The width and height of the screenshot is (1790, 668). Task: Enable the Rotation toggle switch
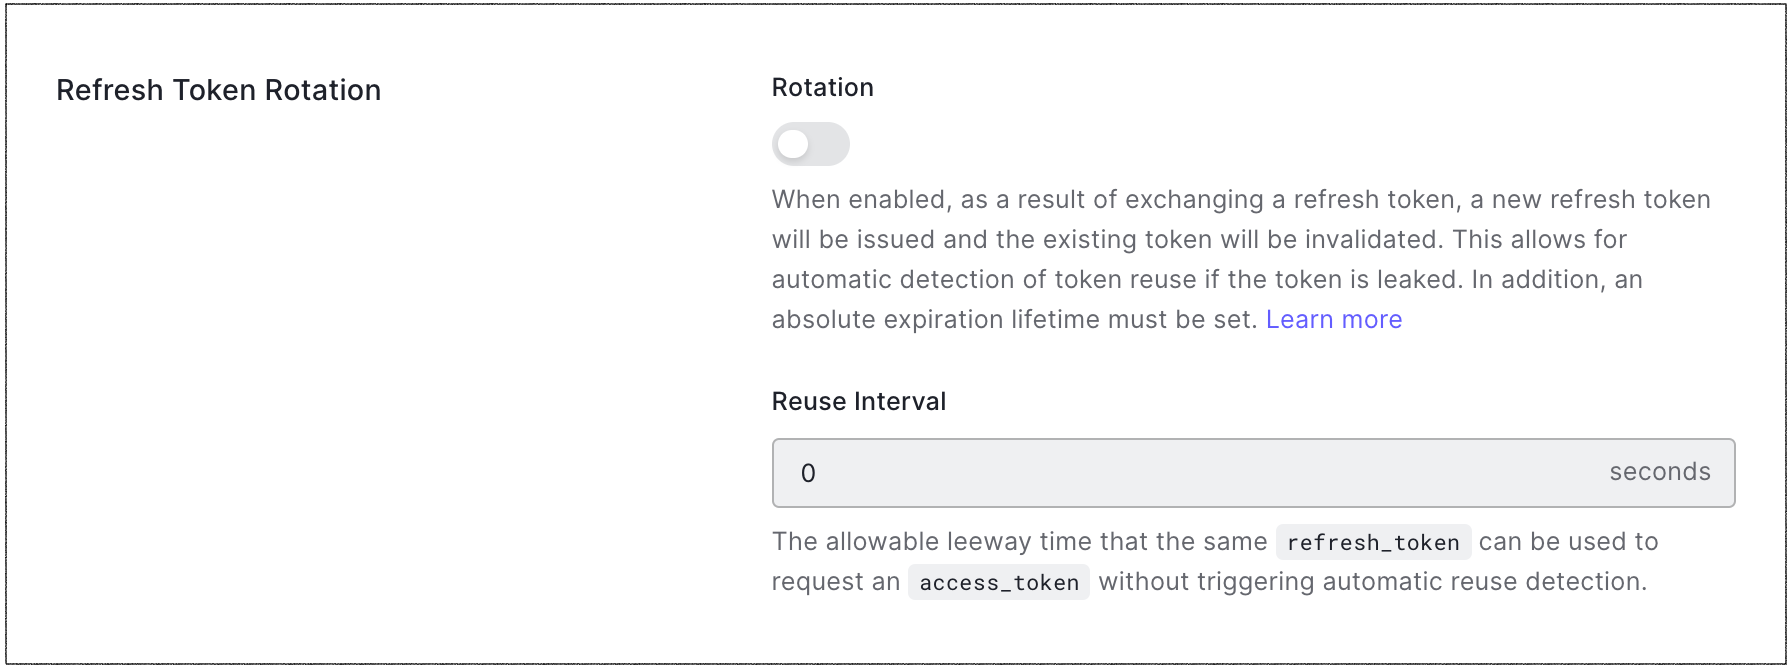click(810, 144)
